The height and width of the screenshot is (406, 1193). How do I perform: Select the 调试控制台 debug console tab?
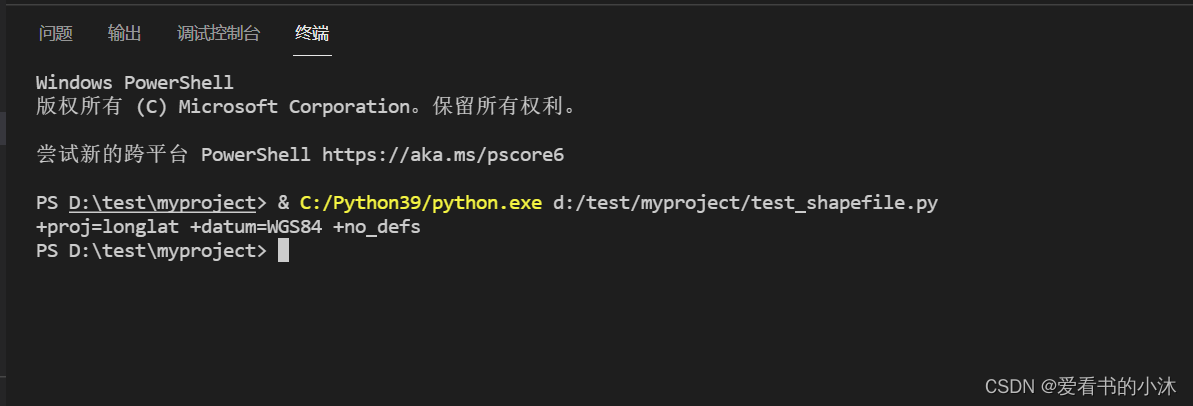(x=218, y=34)
